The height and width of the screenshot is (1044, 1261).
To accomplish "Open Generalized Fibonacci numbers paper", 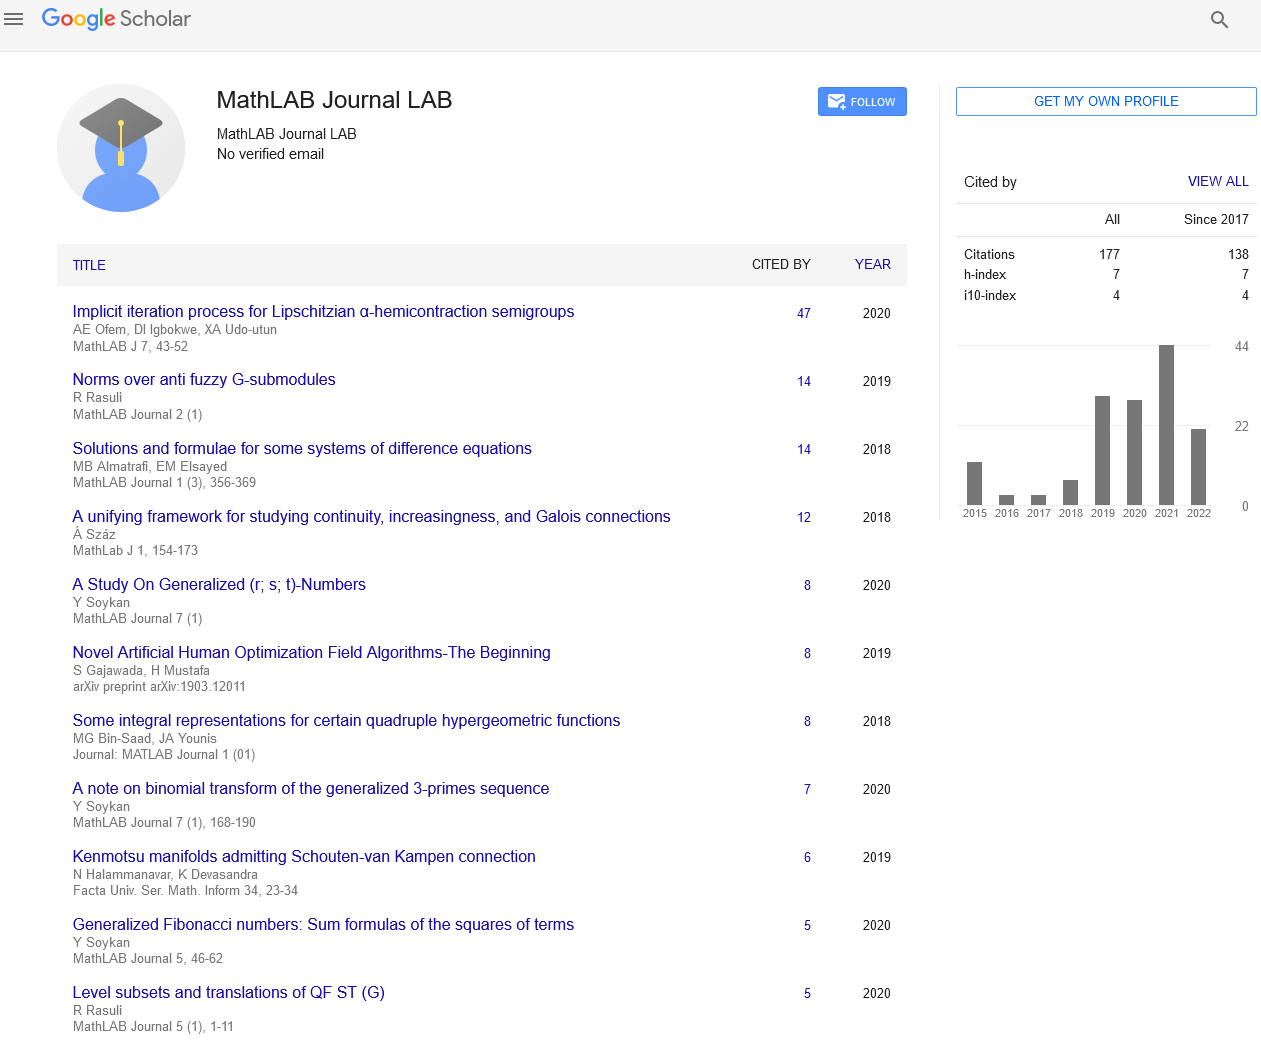I will [x=323, y=924].
